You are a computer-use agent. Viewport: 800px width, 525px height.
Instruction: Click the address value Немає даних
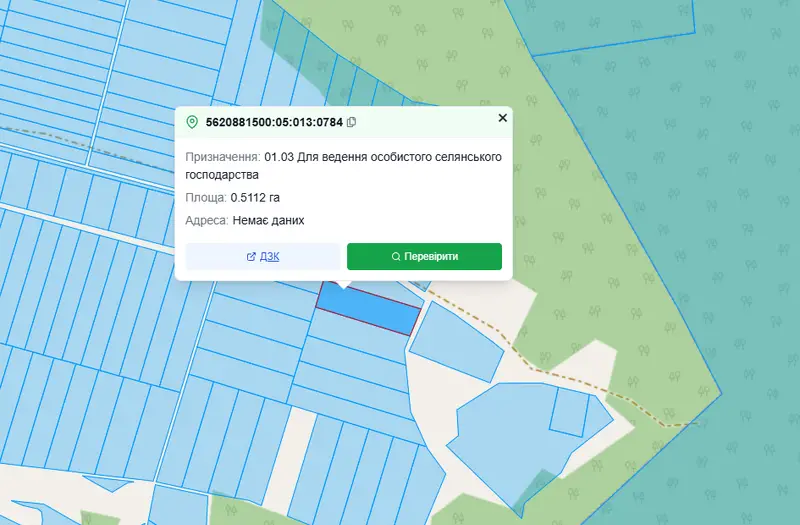point(268,220)
